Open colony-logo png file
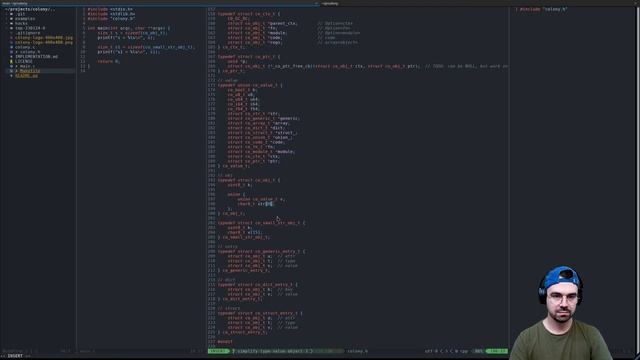Image resolution: width=640 pixels, height=360 pixels. [x=44, y=42]
